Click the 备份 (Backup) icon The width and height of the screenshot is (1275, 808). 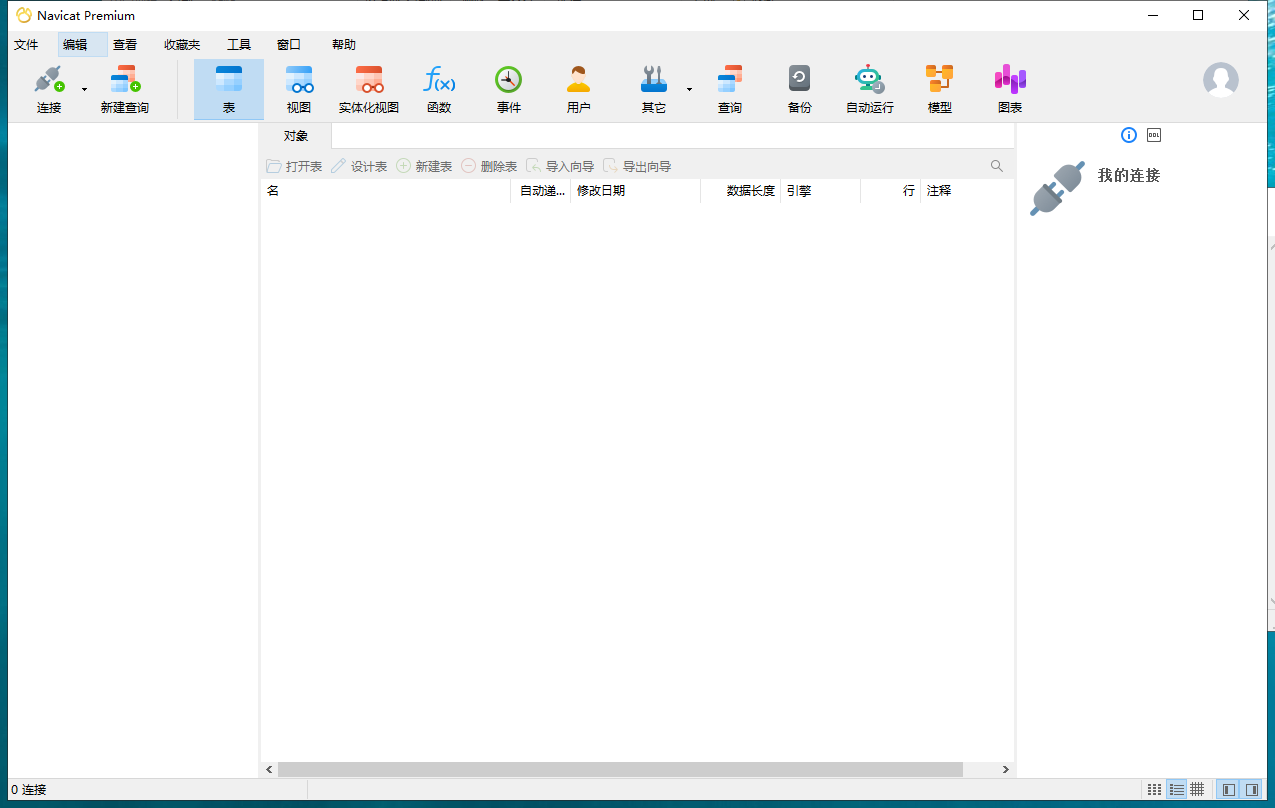(x=799, y=89)
